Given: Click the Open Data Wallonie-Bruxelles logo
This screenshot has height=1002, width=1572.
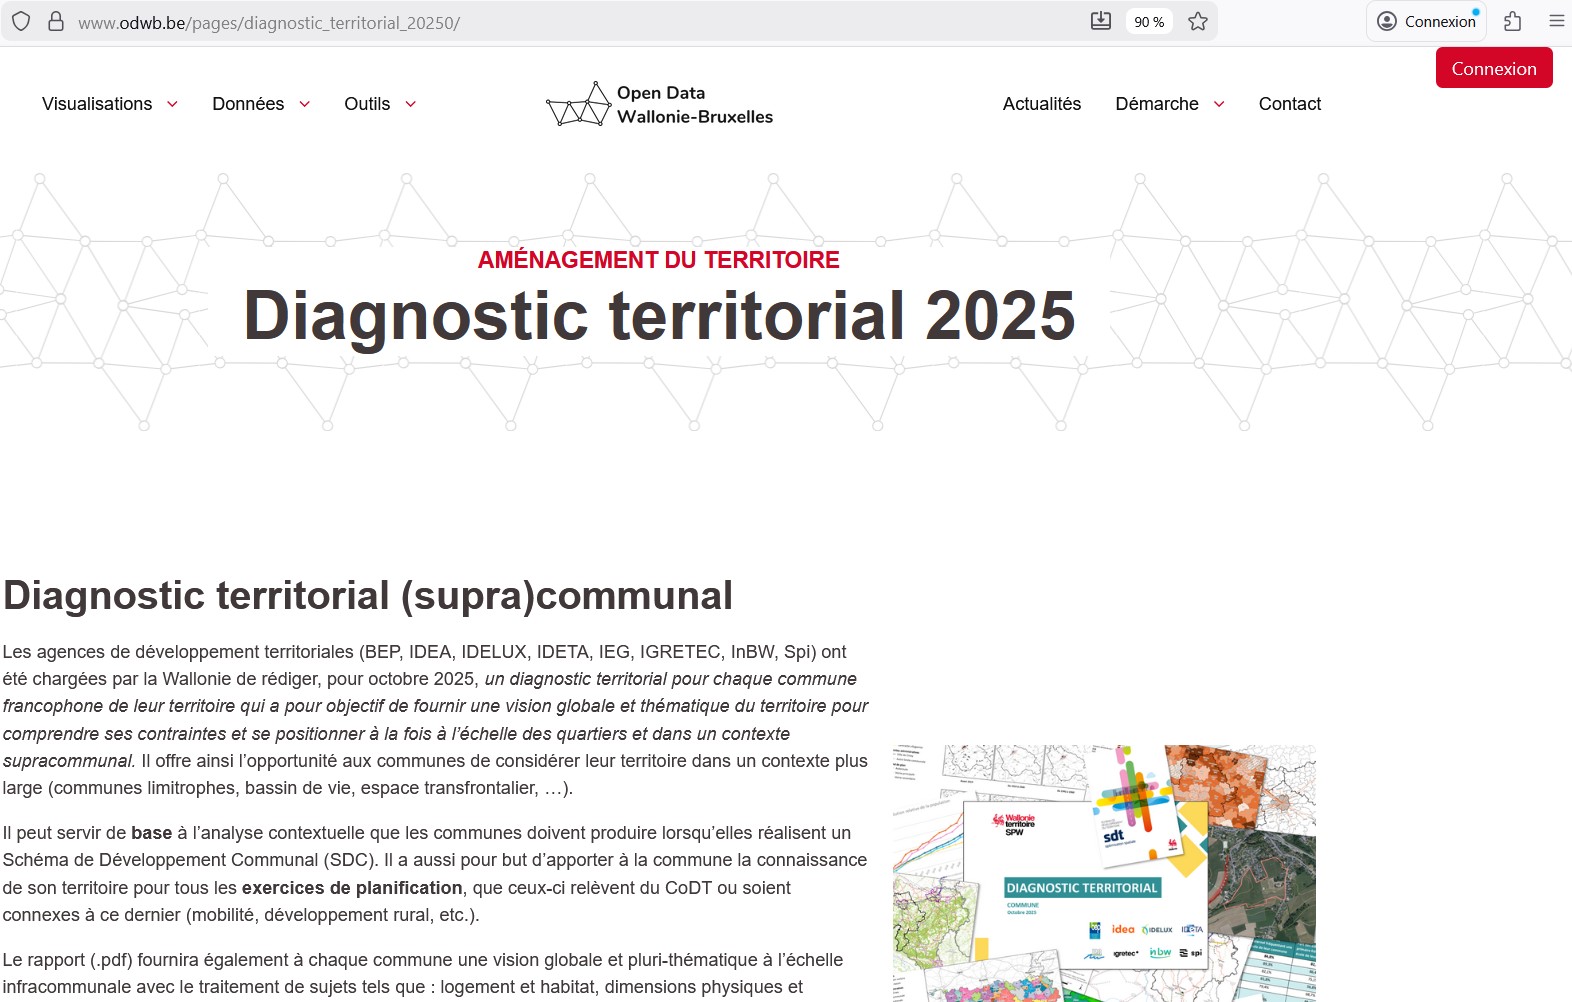Looking at the screenshot, I should (660, 104).
